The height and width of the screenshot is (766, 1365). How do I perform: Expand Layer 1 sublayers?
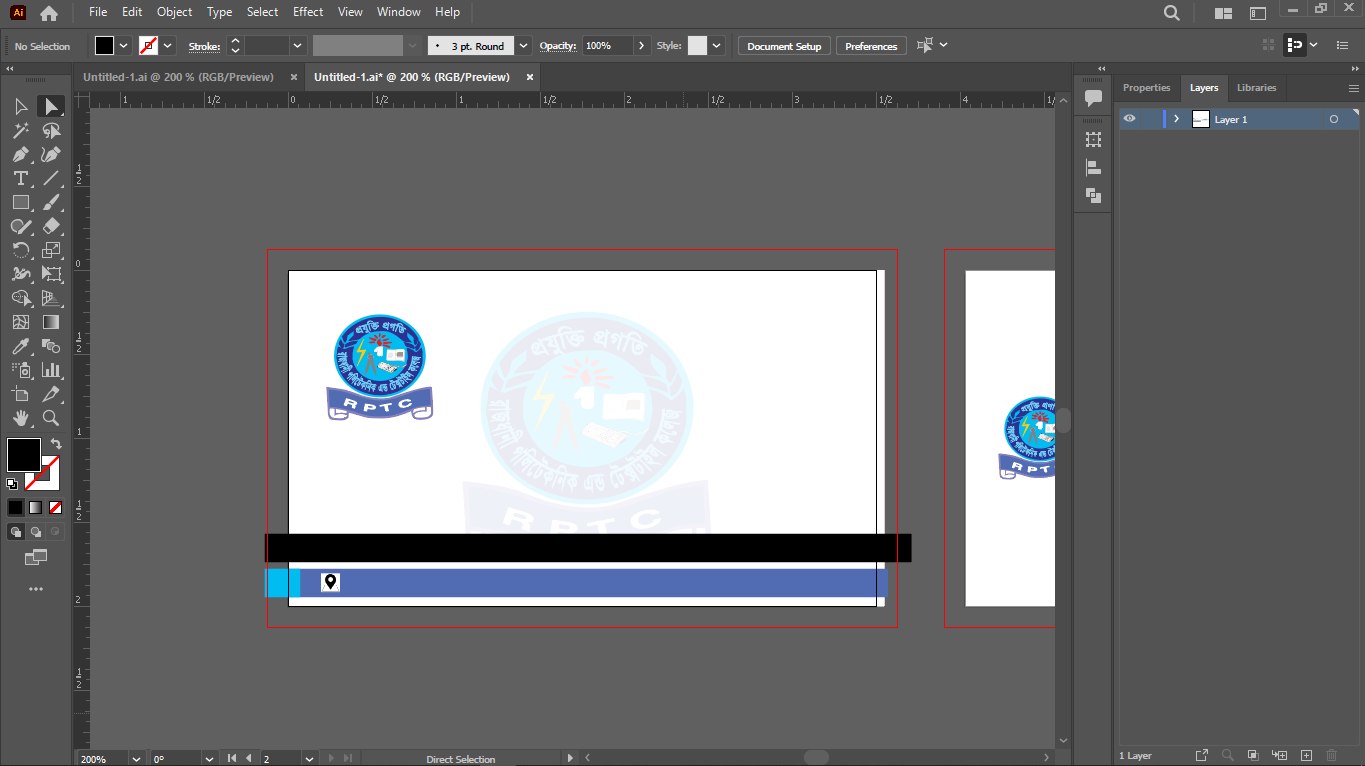tap(1176, 119)
